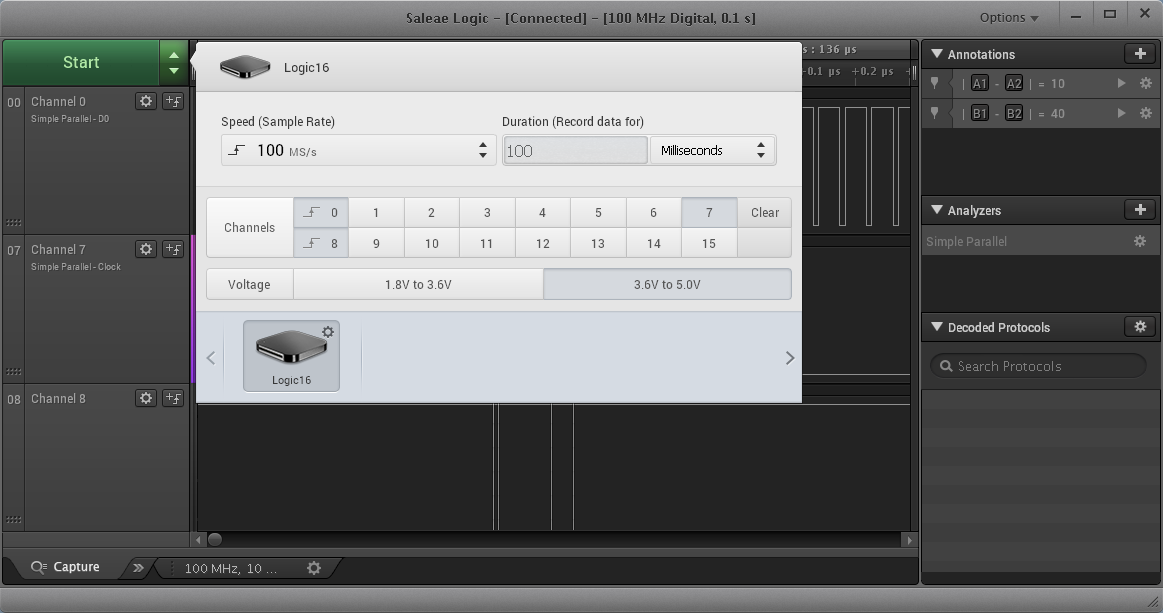Screen dimensions: 1163x613
Task: Open Simple Parallel analyzer settings gear
Action: coord(1140,241)
